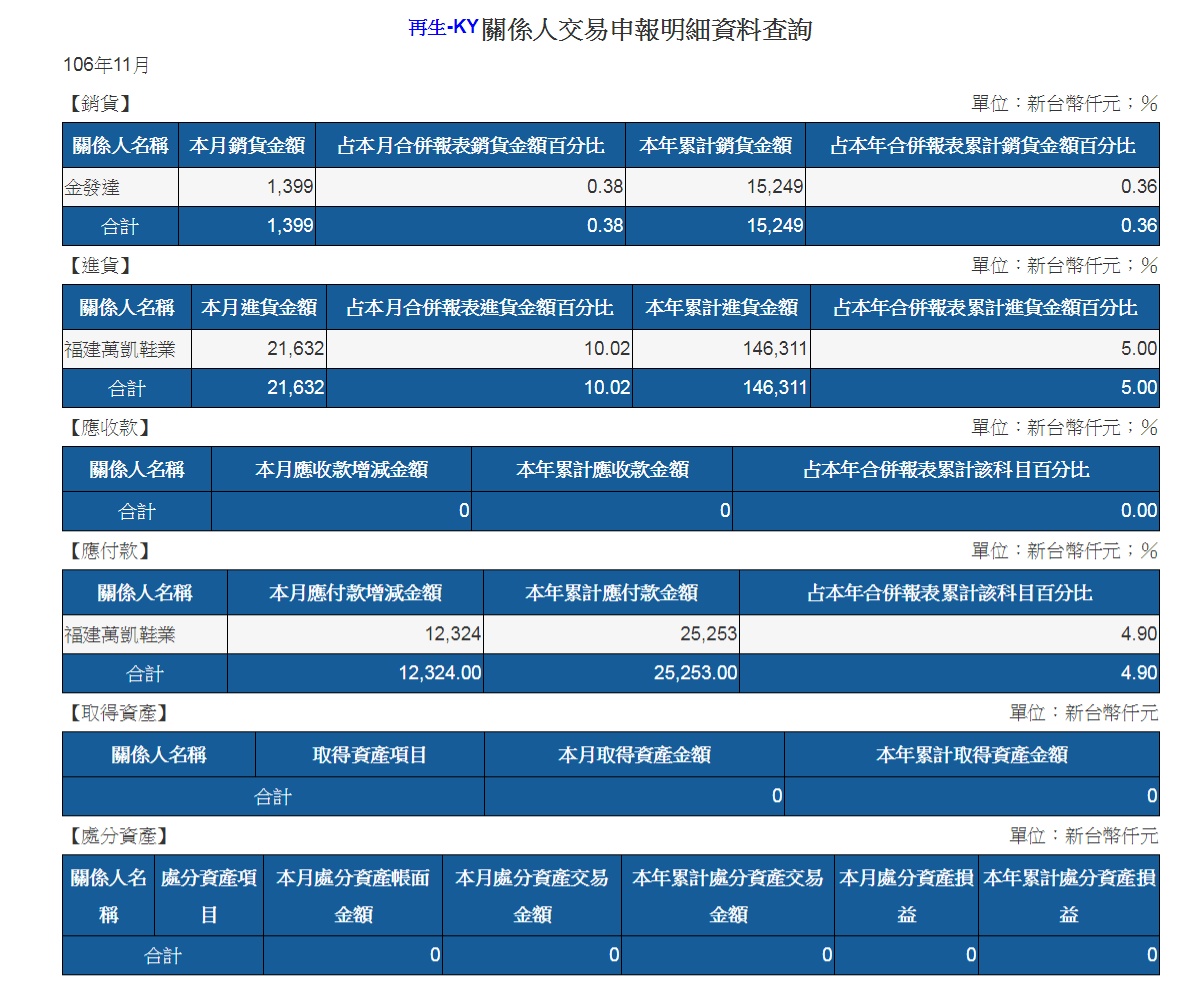Select 25,253.00 in payables 合計 row

coord(696,673)
